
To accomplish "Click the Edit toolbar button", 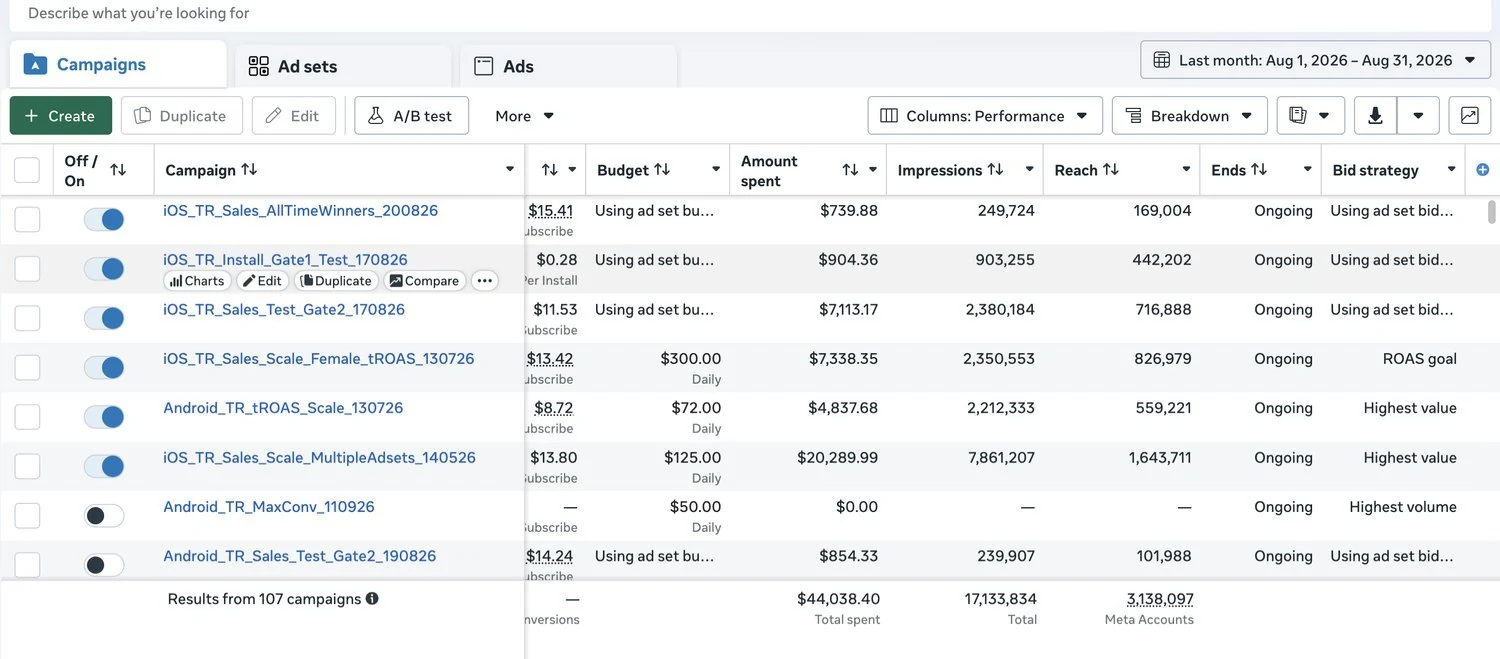I will click(x=294, y=116).
